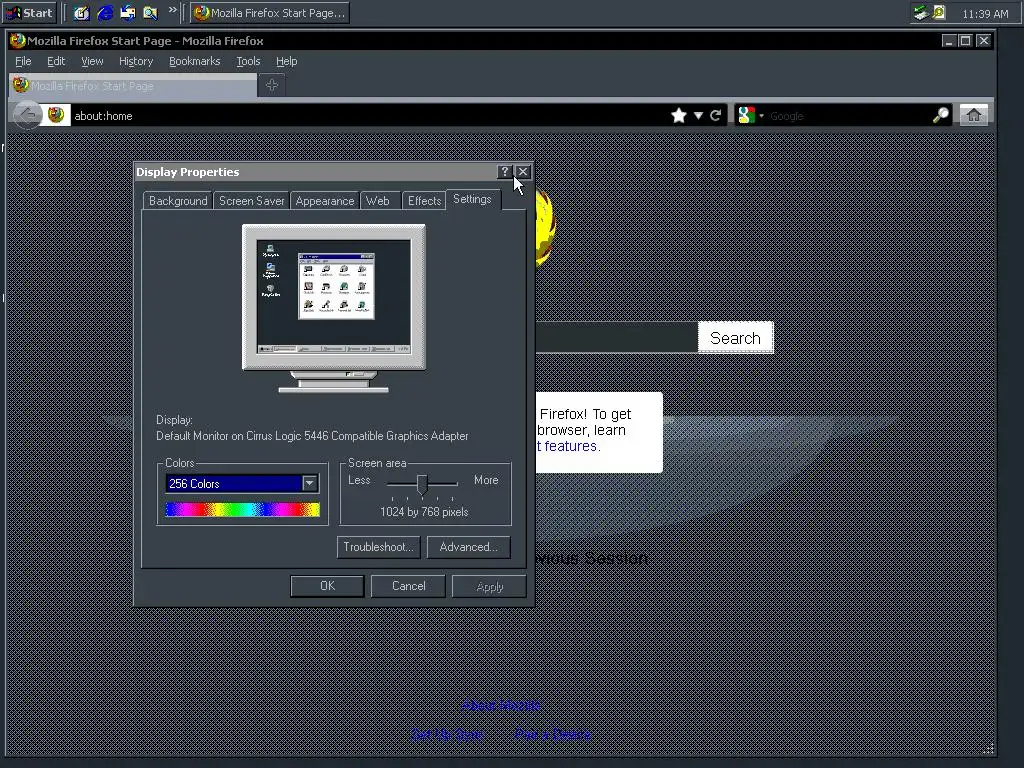
Task: Click the taskbar clock showing 11:39 AM
Action: tap(985, 14)
